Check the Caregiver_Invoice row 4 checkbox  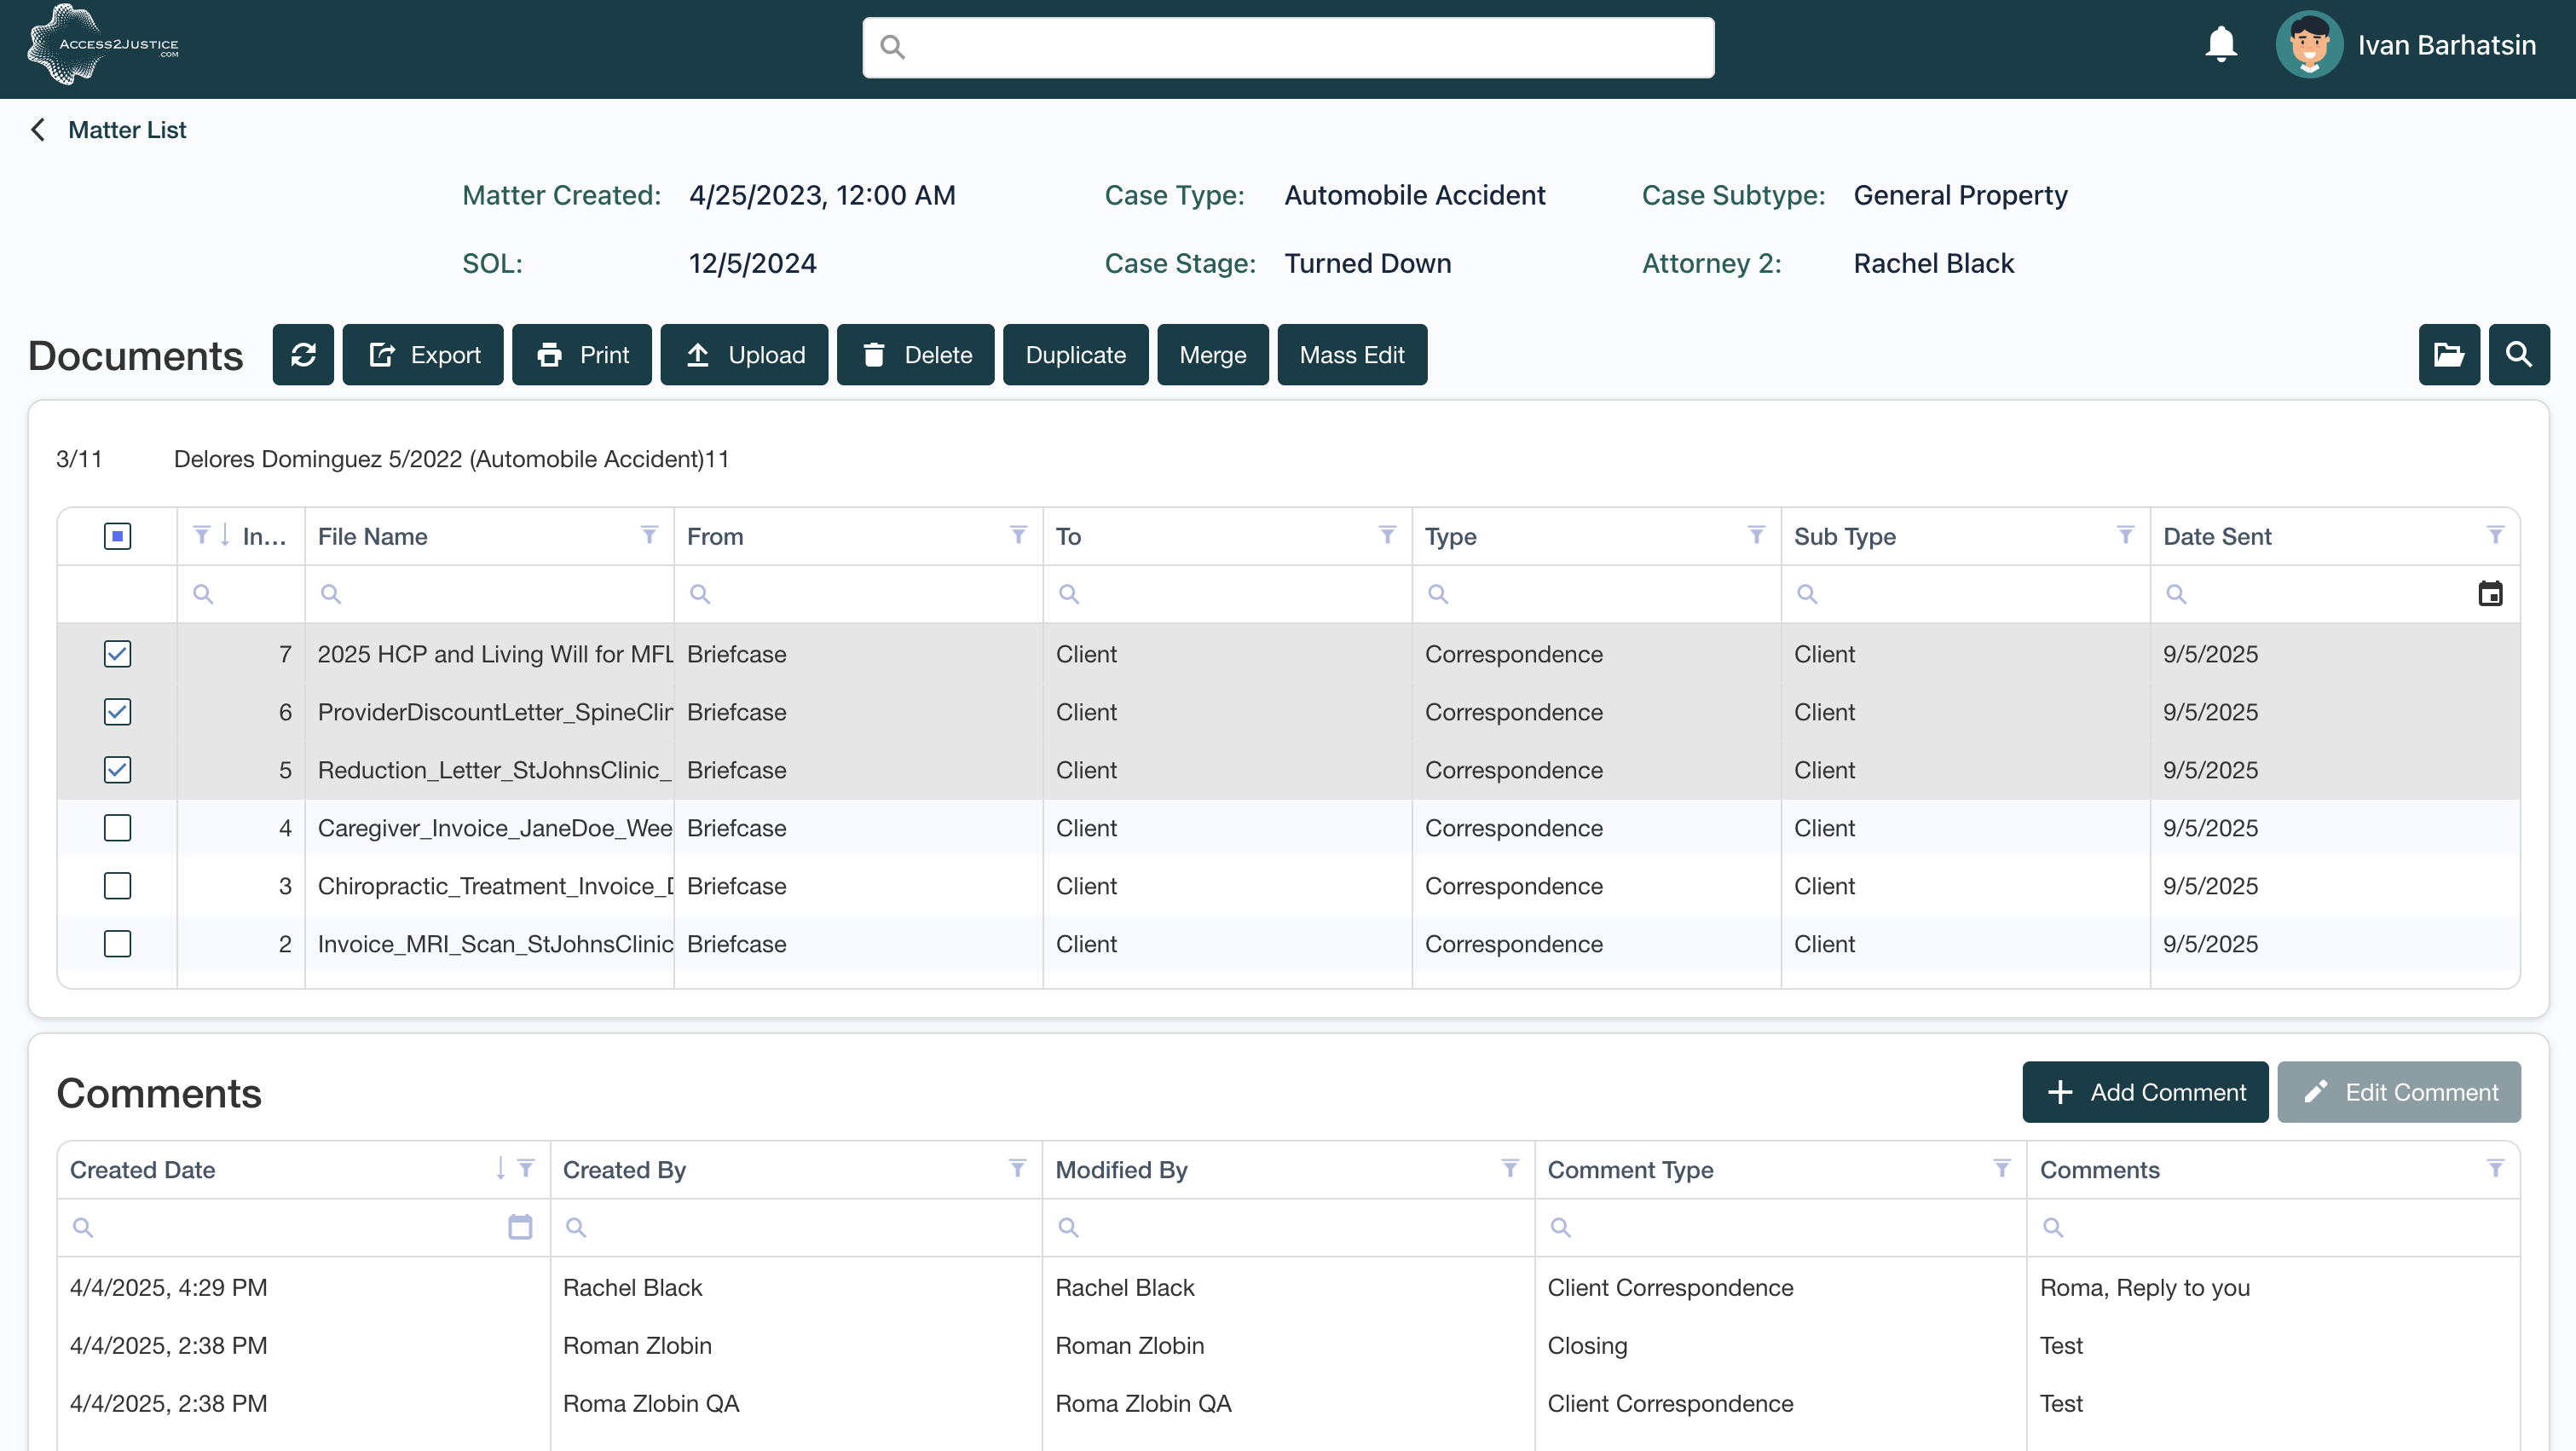click(117, 828)
